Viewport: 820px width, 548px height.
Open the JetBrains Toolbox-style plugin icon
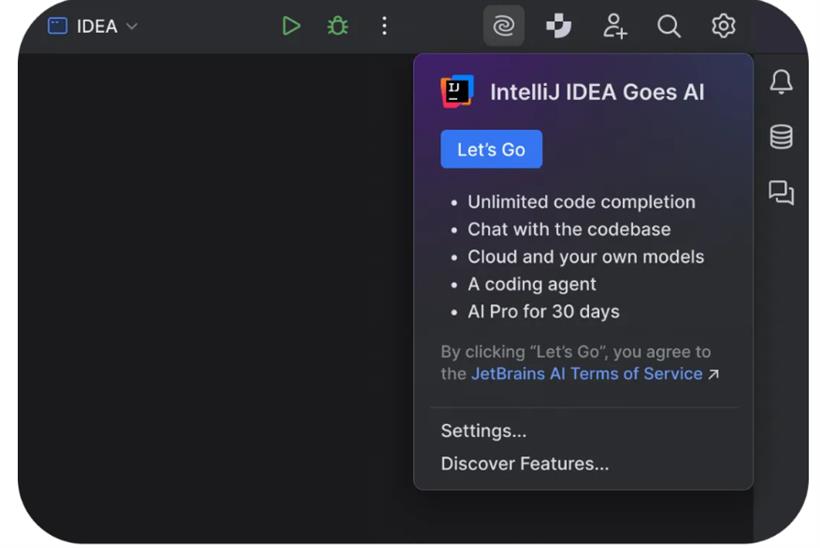click(x=559, y=26)
